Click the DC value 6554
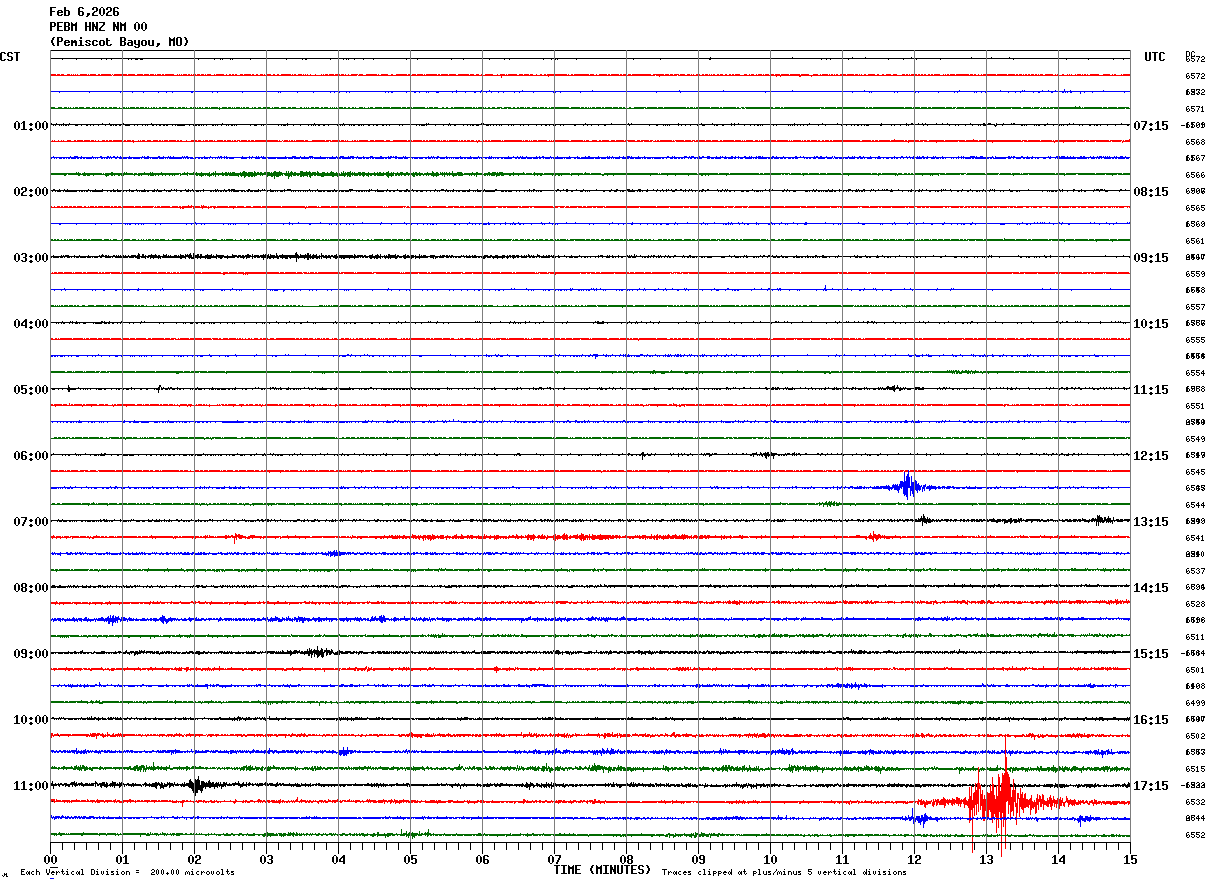Image resolution: width=1210 pixels, height=886 pixels. [x=1194, y=373]
